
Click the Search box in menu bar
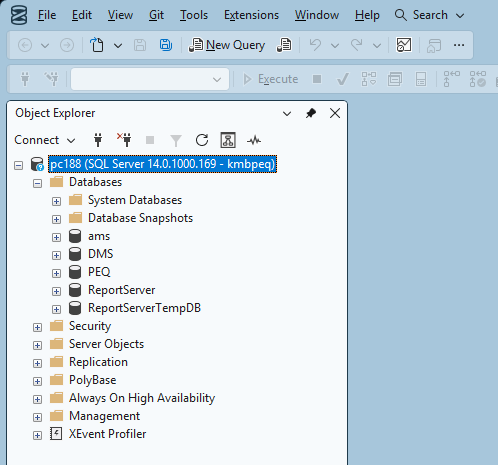coord(429,15)
